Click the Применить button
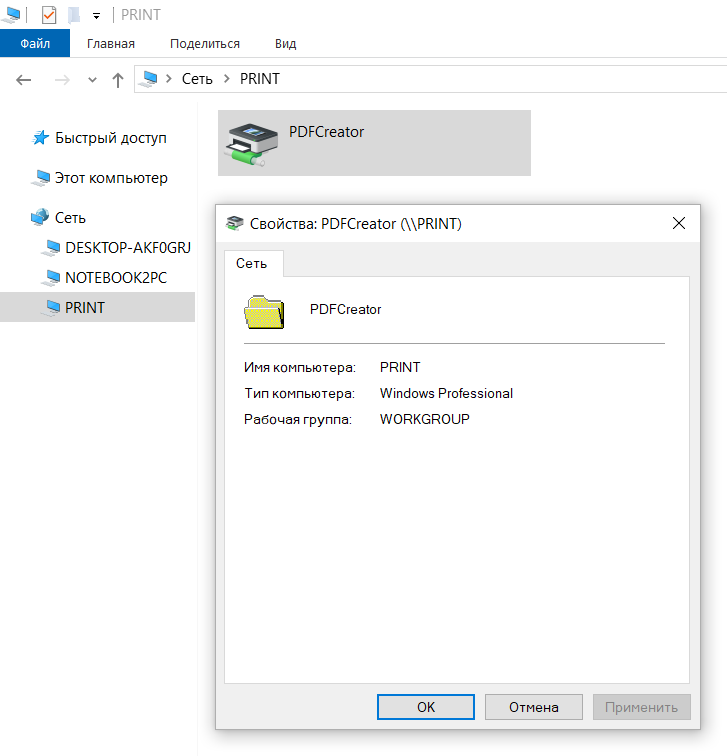The width and height of the screenshot is (727, 756). pos(642,707)
